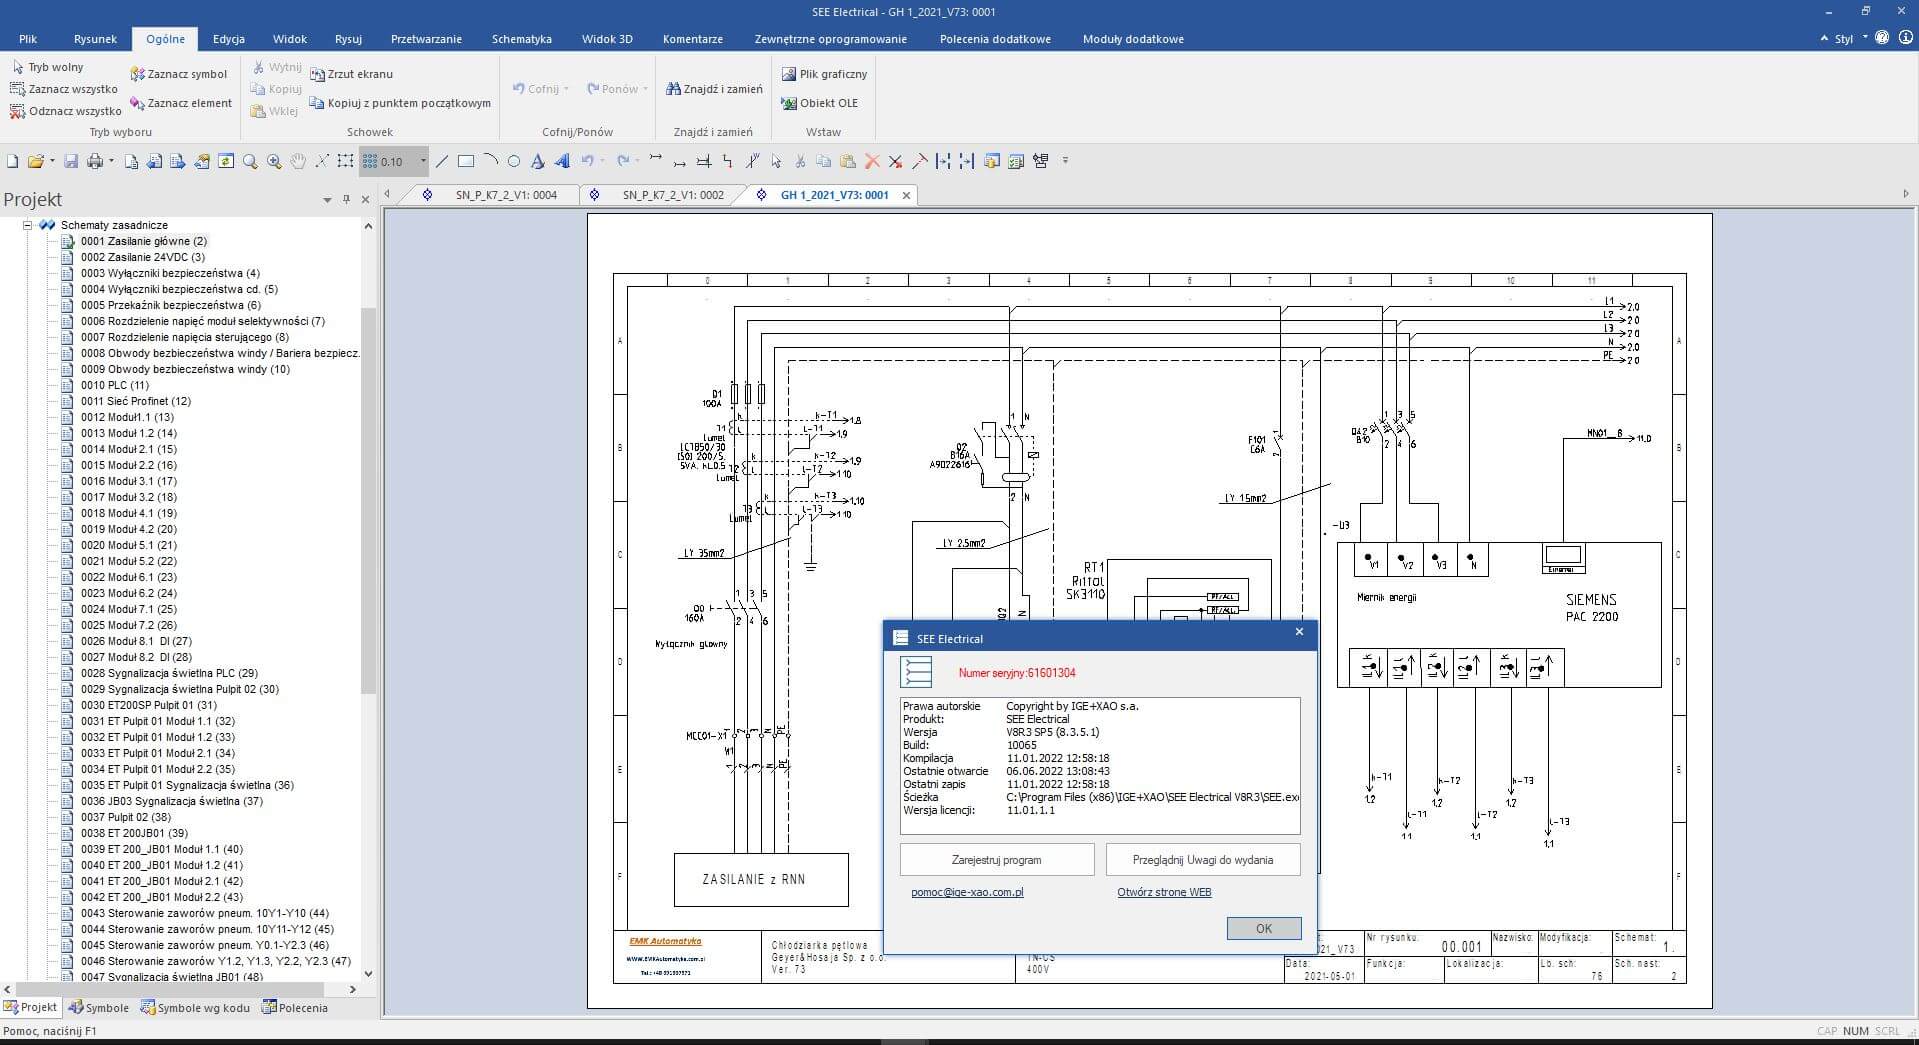
Task: Select the line drawing tool
Action: click(442, 161)
